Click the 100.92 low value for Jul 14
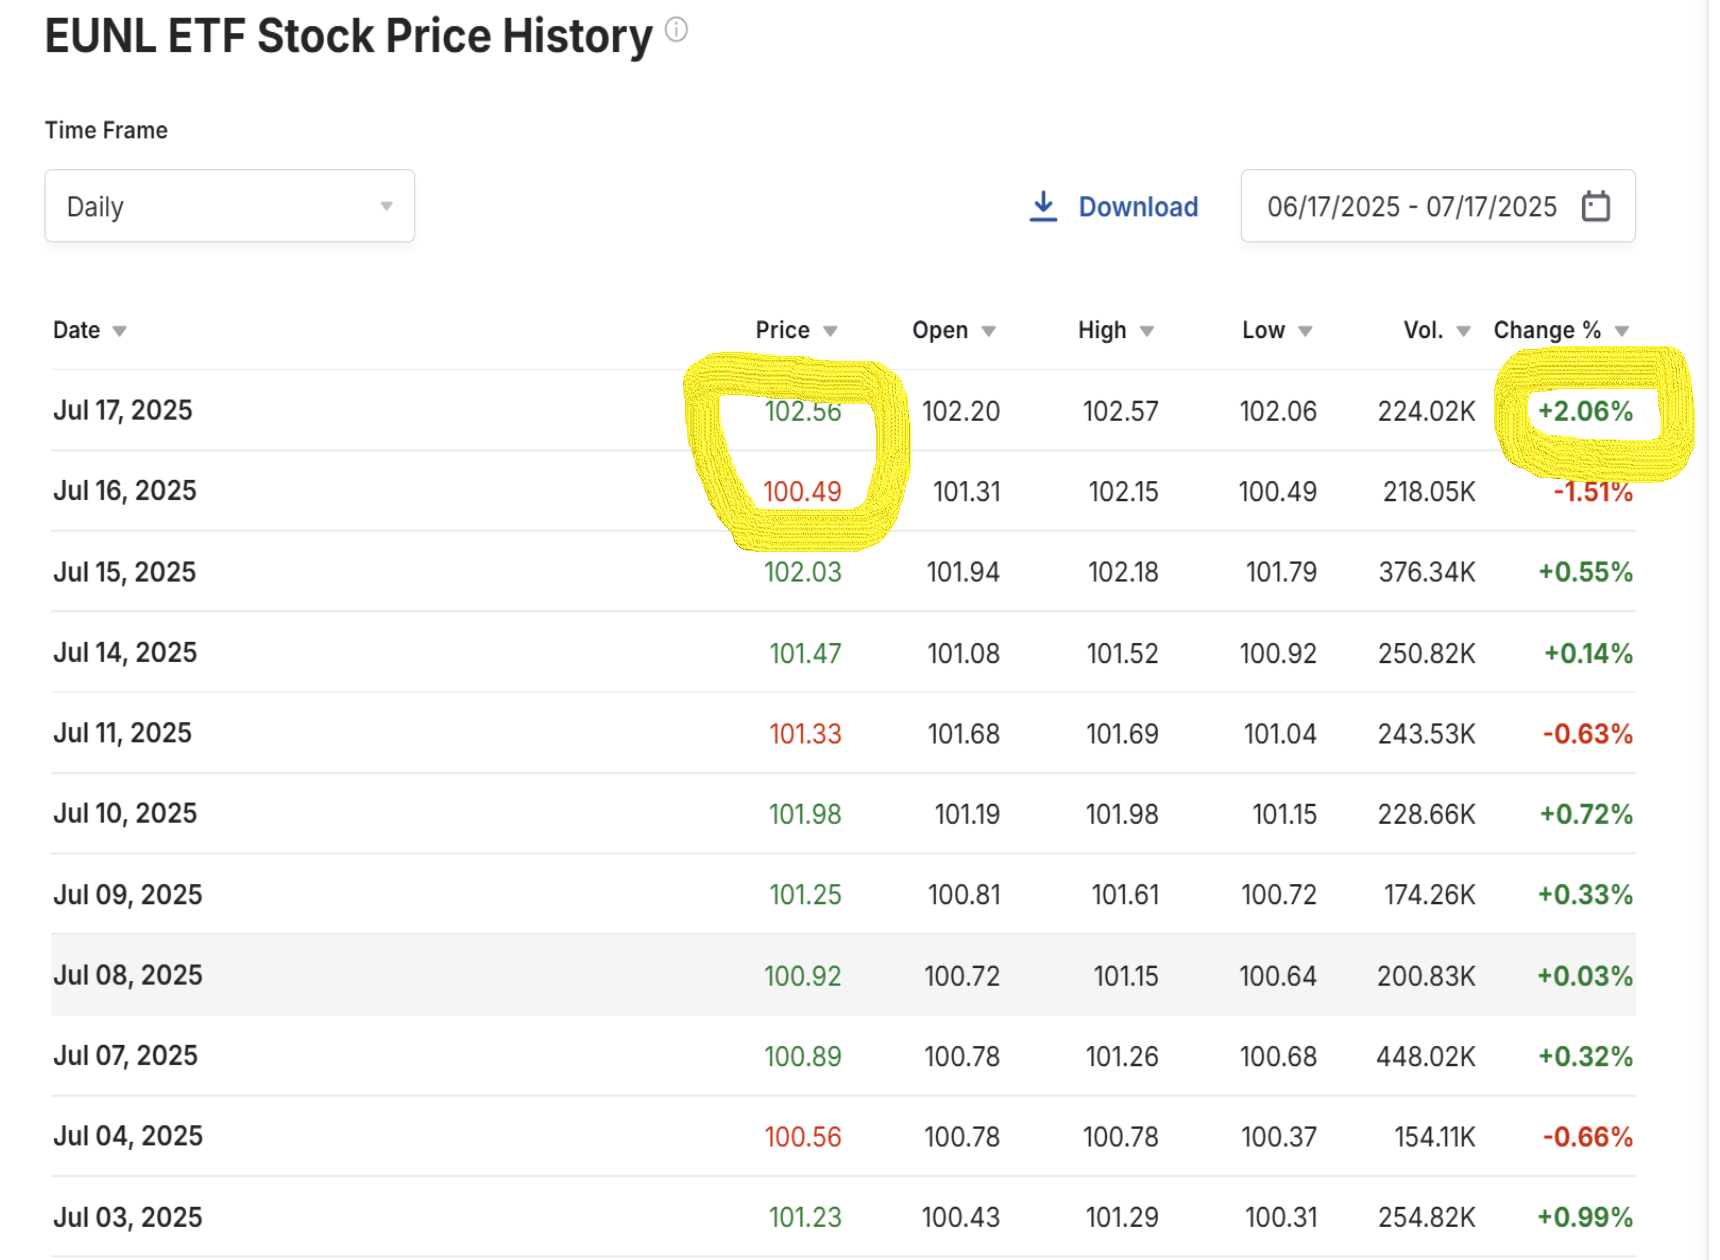Screen dimensions: 1720x1260 coord(1278,653)
